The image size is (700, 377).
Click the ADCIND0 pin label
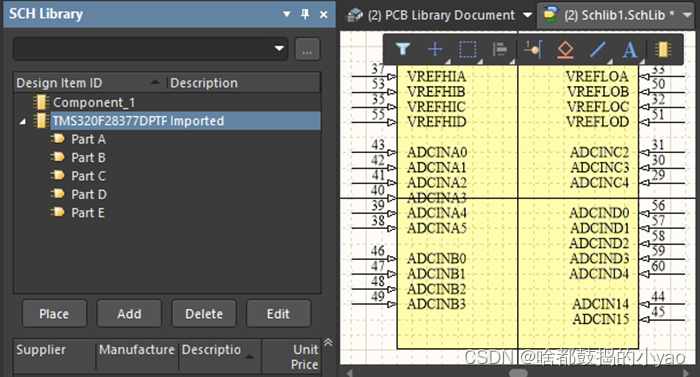pos(599,213)
